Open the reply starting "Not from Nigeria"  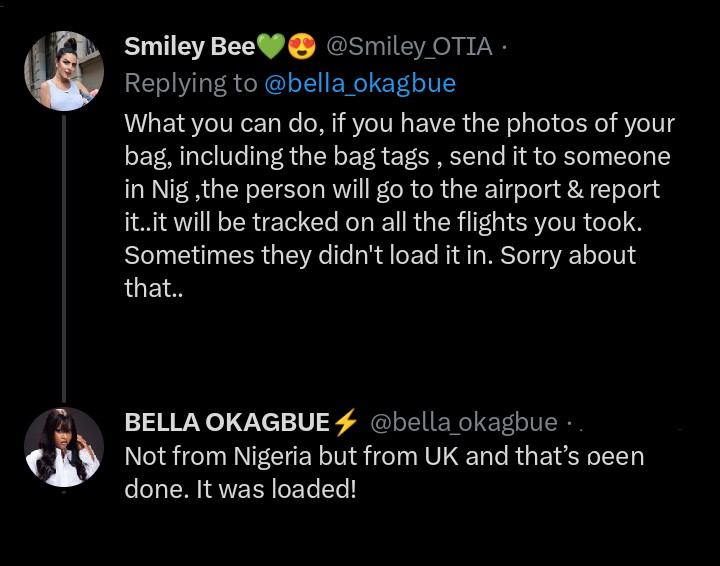point(384,474)
